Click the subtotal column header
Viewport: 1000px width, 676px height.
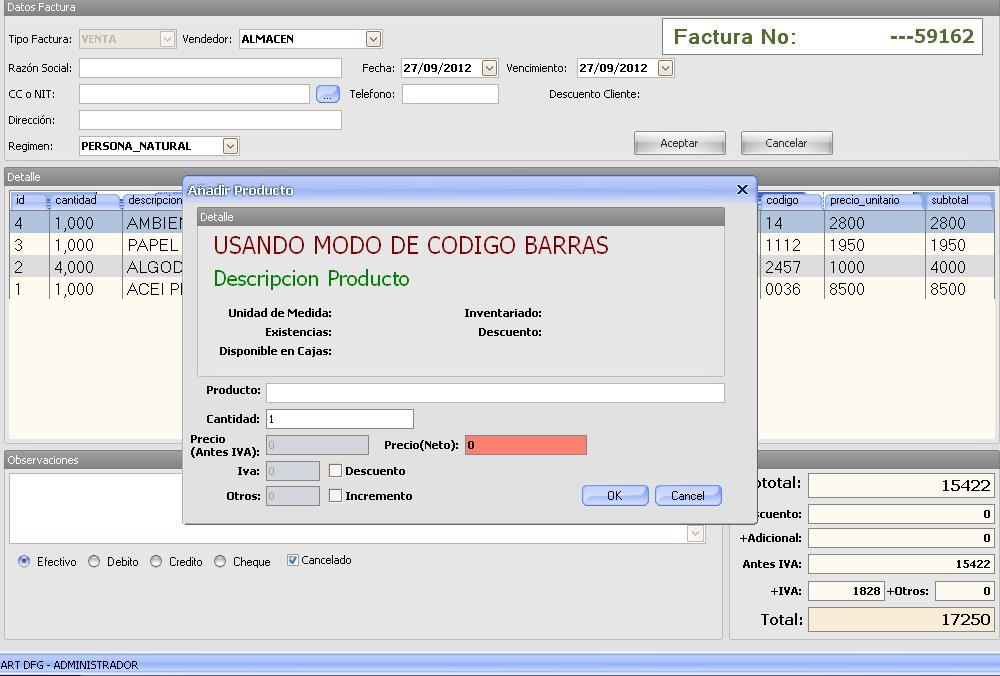pyautogui.click(x=956, y=200)
